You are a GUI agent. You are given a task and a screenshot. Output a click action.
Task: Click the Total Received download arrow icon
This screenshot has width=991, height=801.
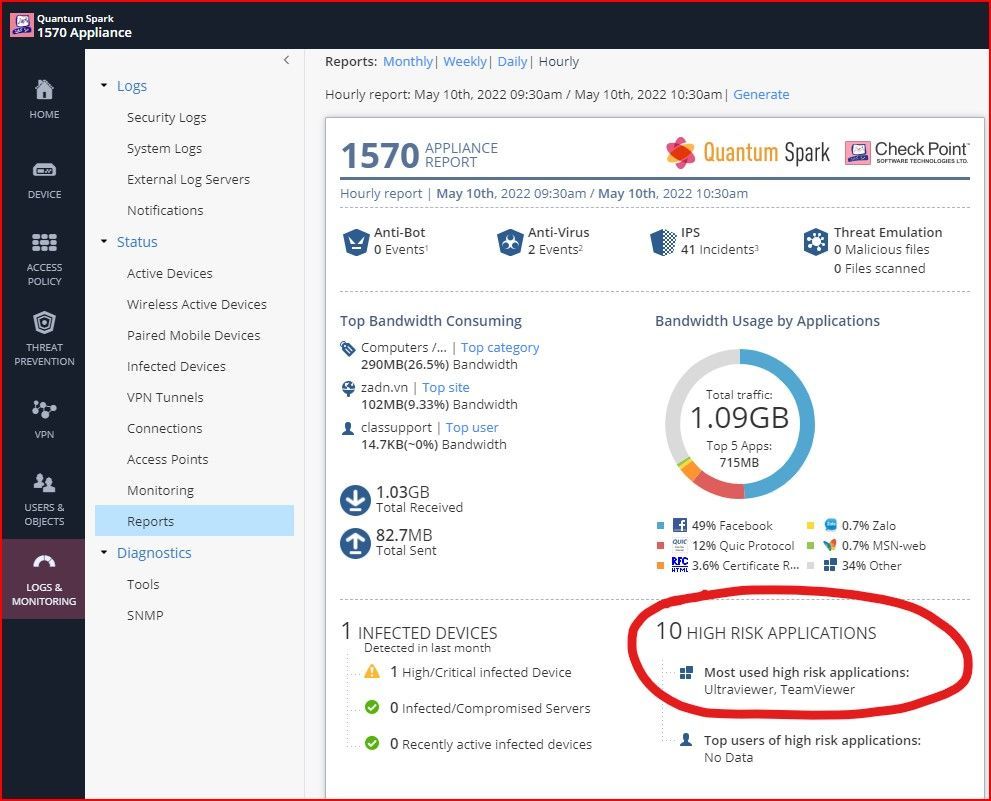(355, 500)
